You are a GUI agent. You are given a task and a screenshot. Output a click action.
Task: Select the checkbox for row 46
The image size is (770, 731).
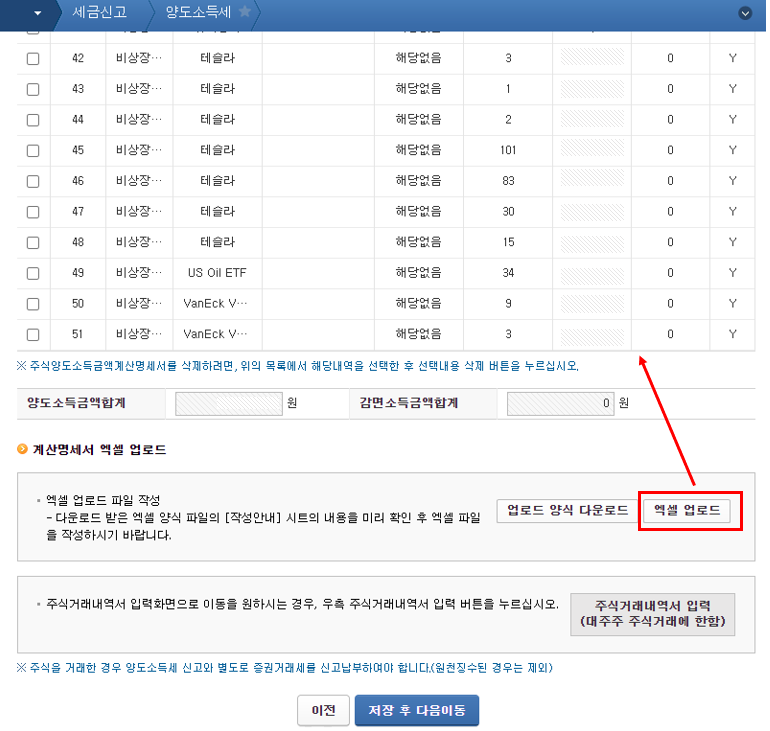pyautogui.click(x=33, y=181)
